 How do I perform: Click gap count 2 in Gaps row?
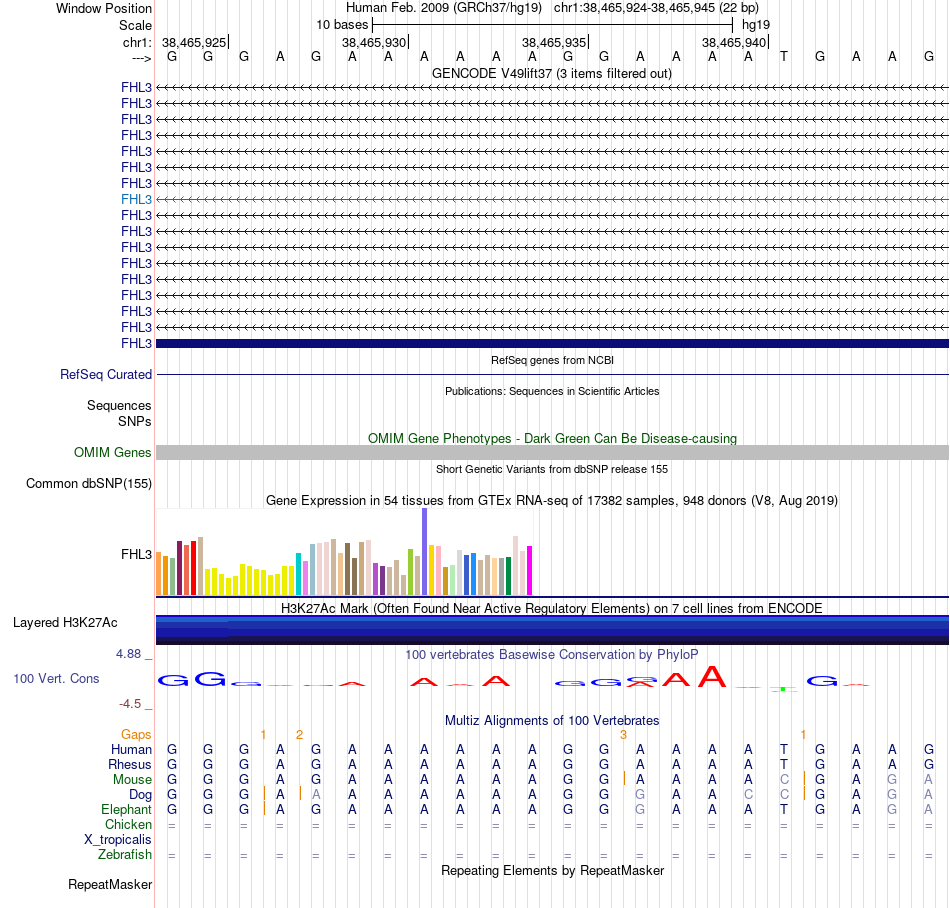299,735
